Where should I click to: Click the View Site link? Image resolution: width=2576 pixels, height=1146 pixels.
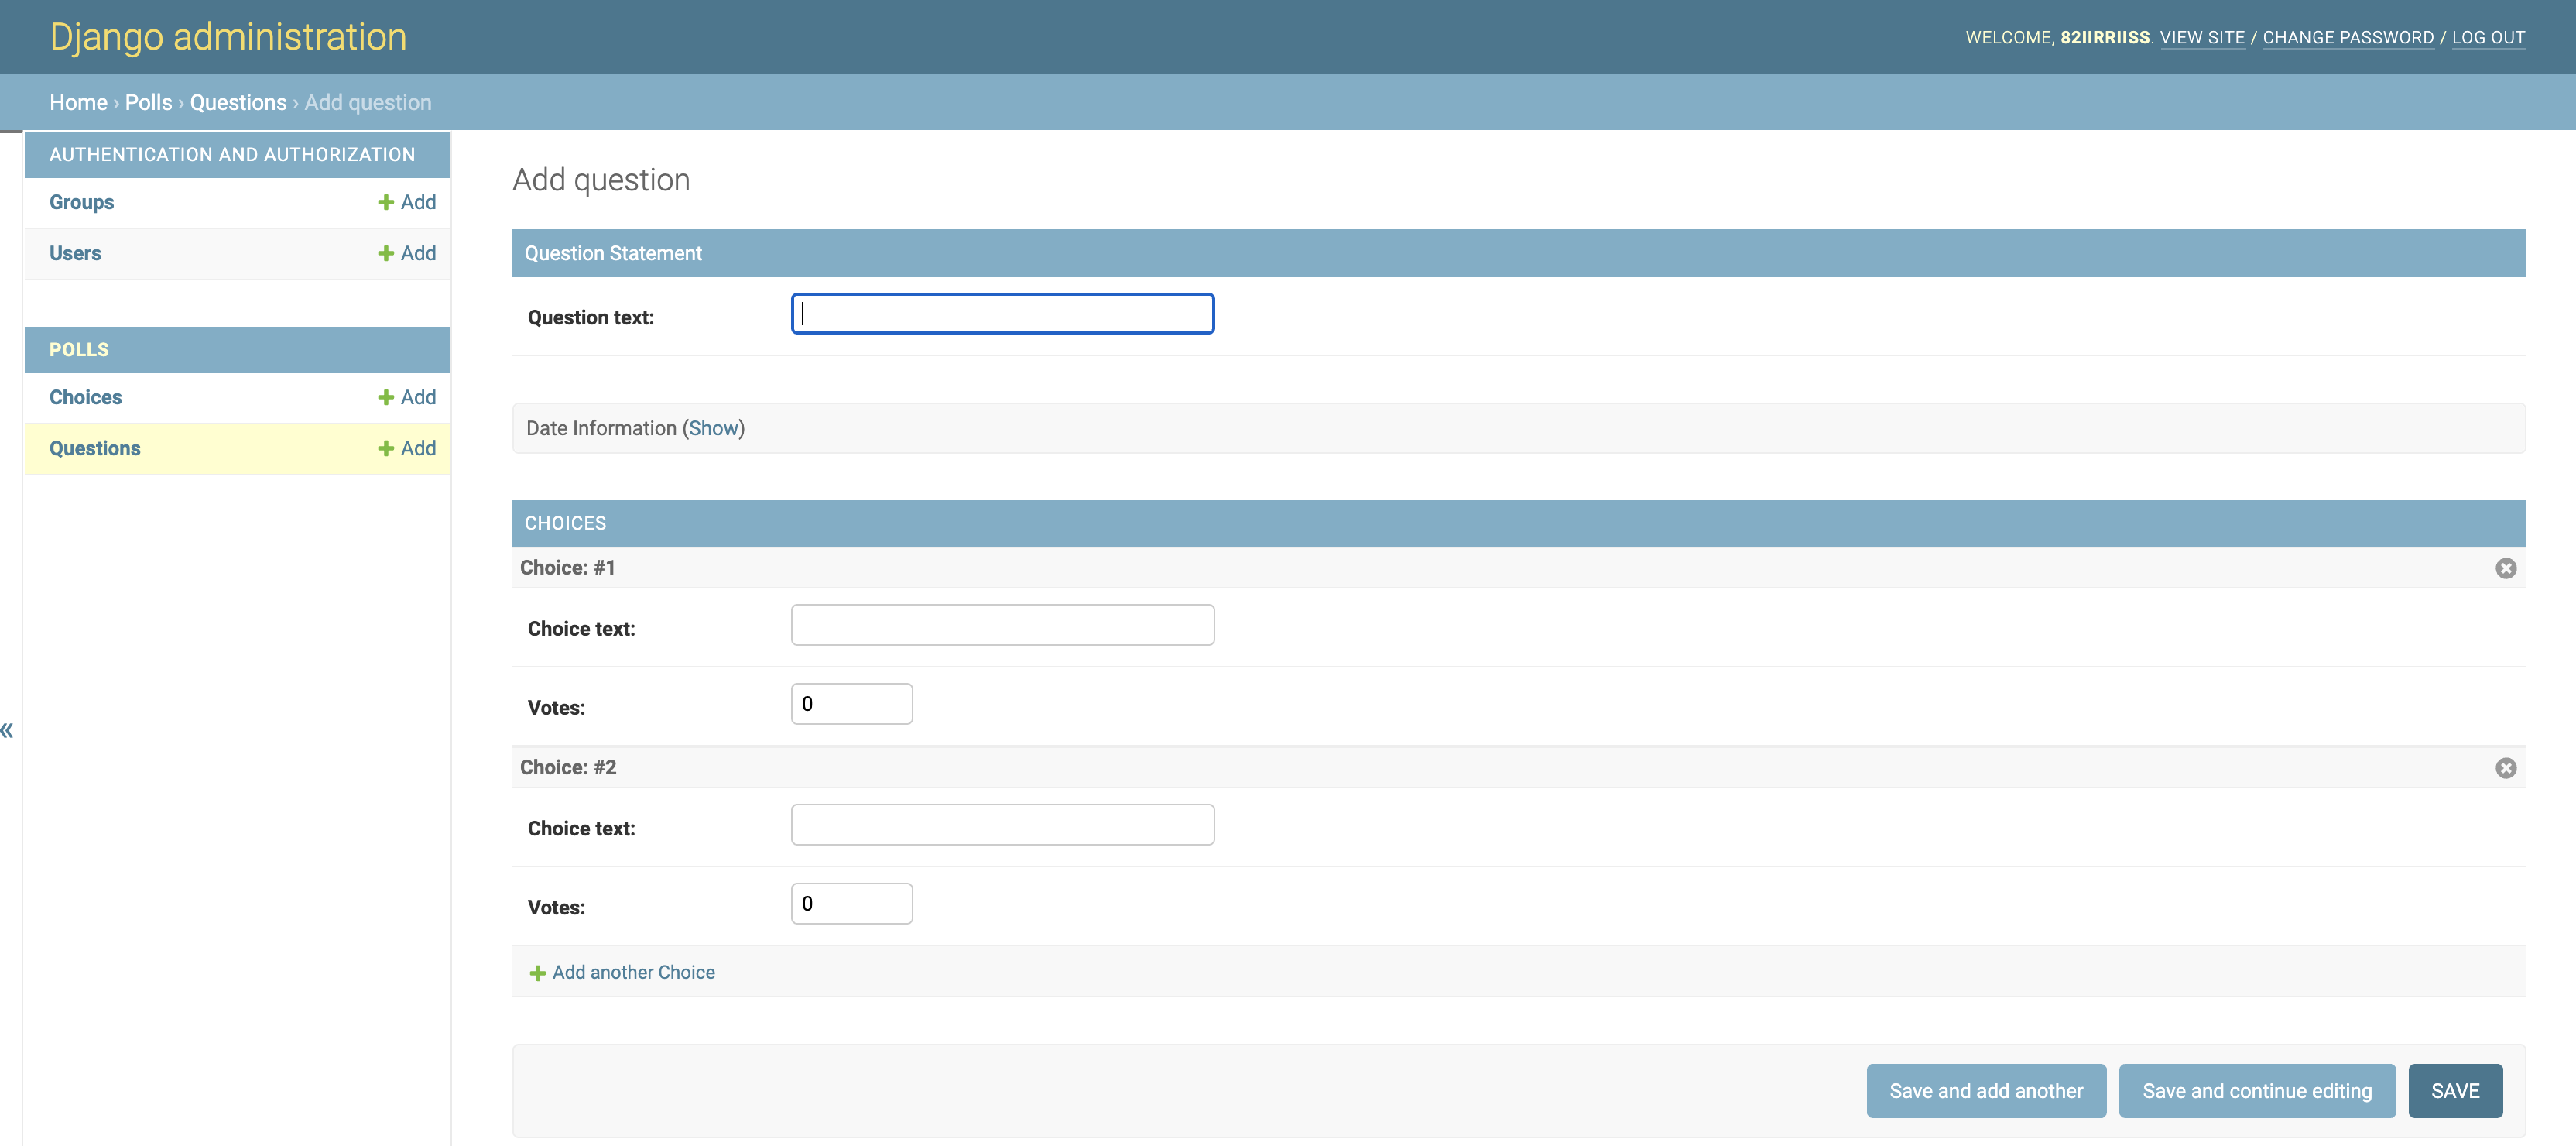[x=2202, y=37]
